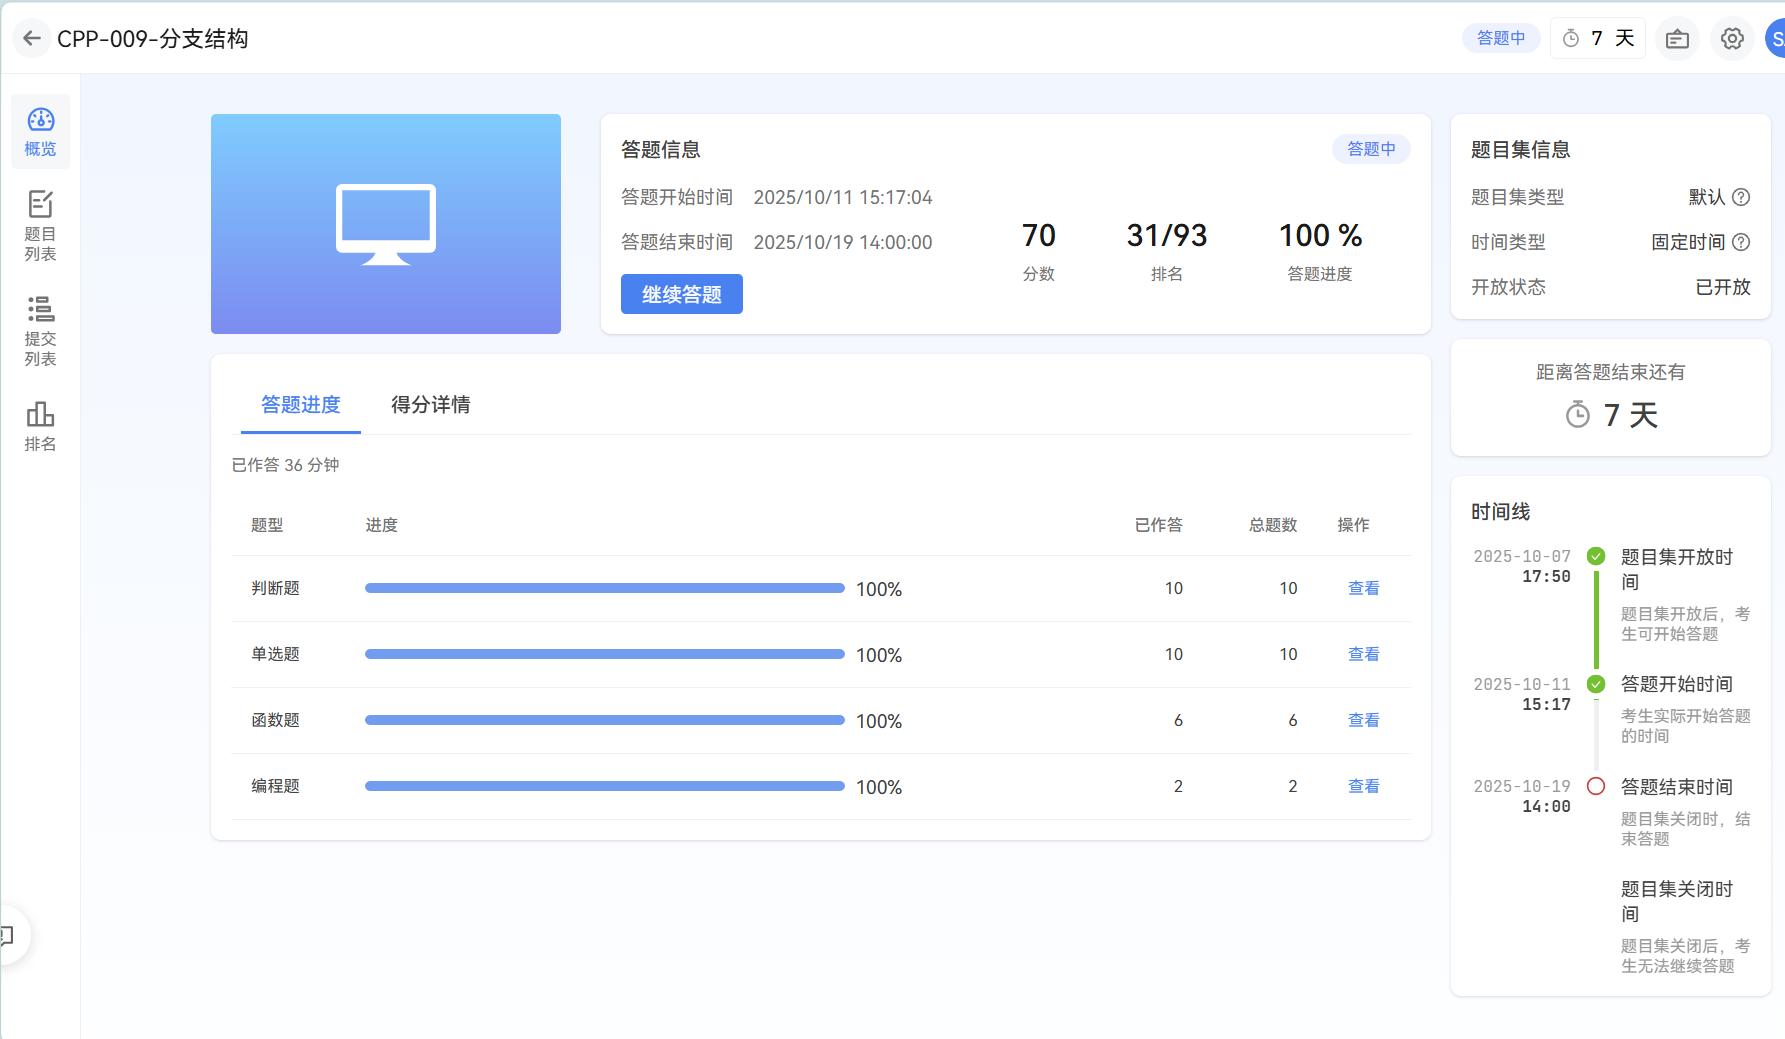Click the 31/93 ranking value
This screenshot has height=1039, width=1785.
pyautogui.click(x=1167, y=235)
